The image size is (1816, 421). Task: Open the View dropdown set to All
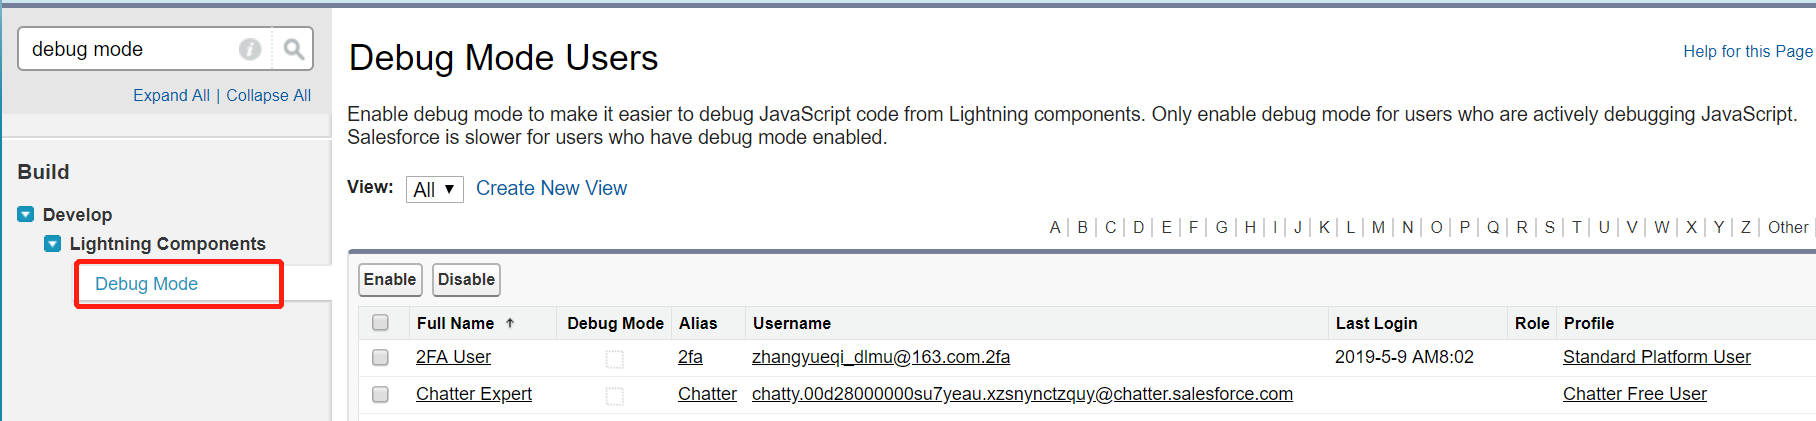coord(434,189)
